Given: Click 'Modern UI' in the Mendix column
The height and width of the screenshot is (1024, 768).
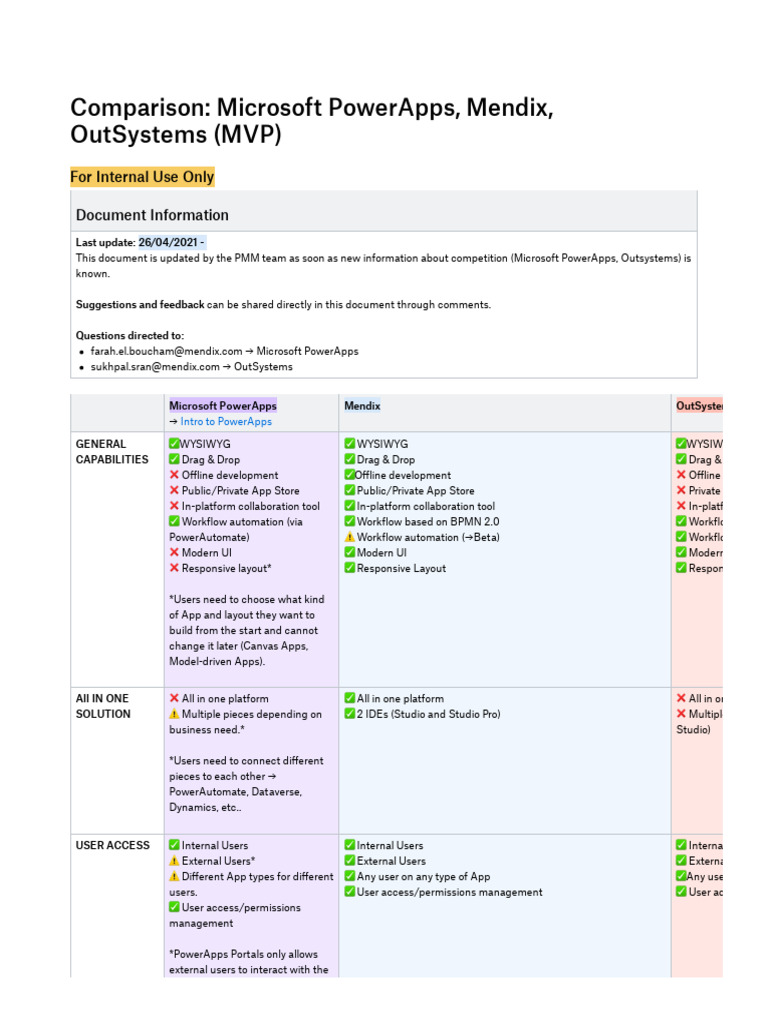Looking at the screenshot, I should tap(381, 553).
